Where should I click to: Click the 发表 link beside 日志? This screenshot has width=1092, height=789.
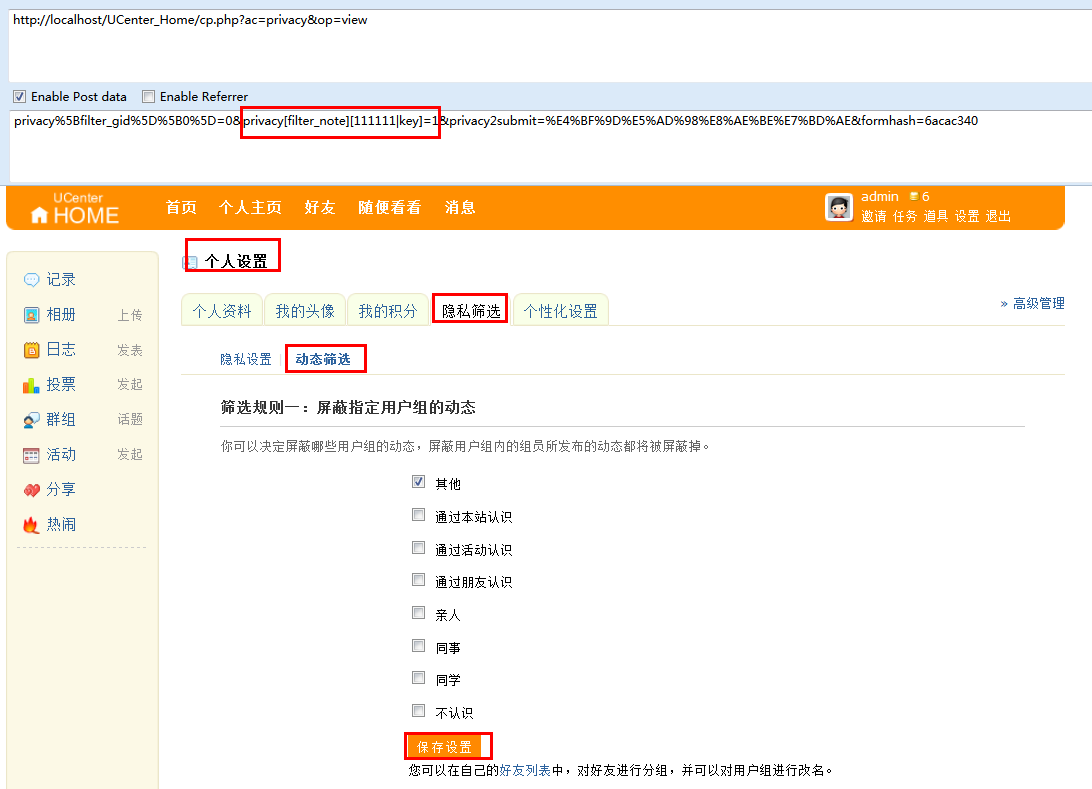coord(130,350)
